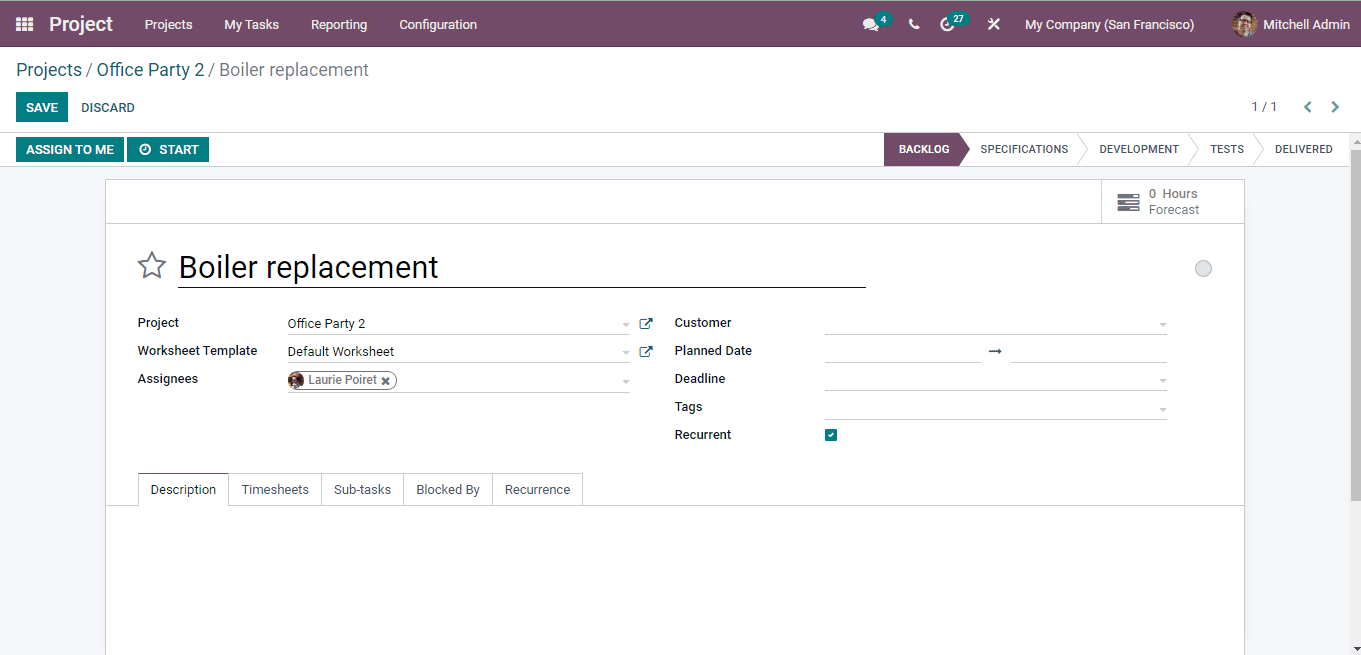1361x655 pixels.
Task: Open the apps menu grid
Action: (x=24, y=23)
